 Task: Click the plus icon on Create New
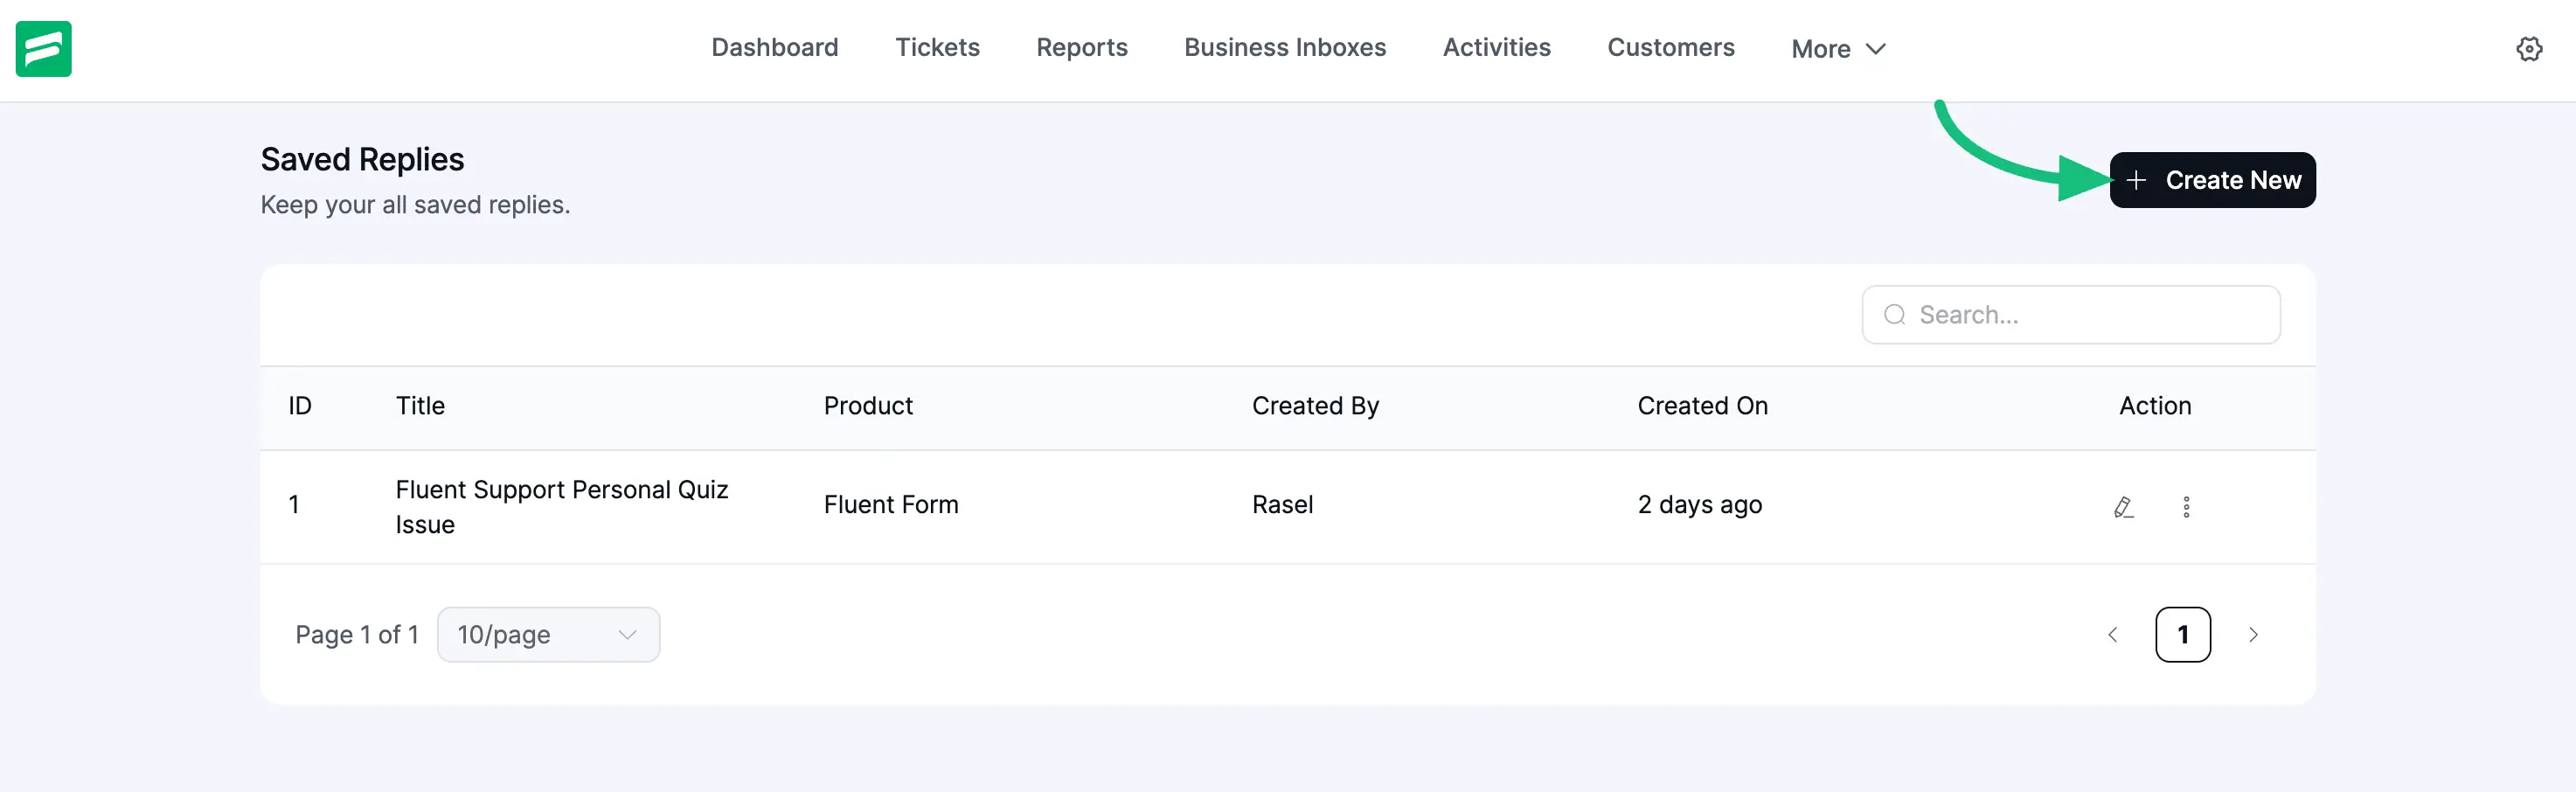pyautogui.click(x=2136, y=180)
